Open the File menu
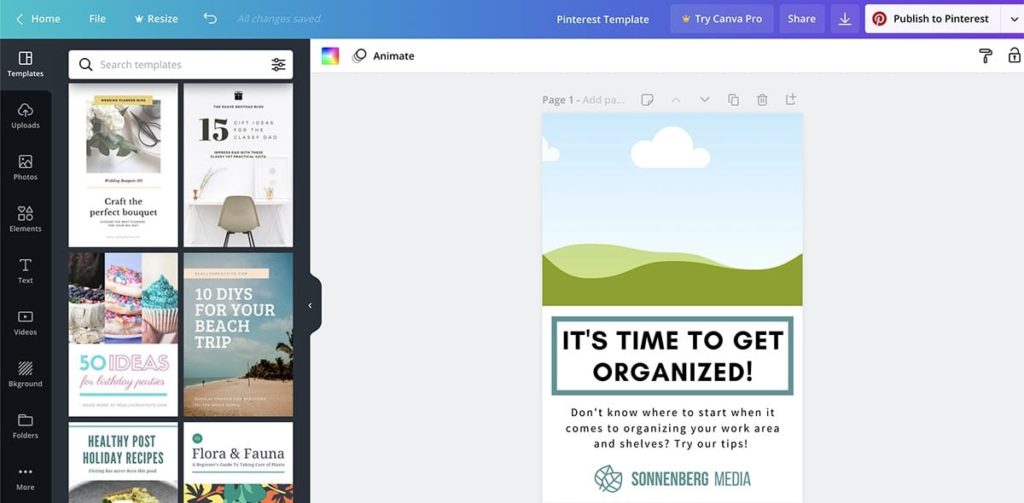Viewport: 1024px width, 503px height. coord(97,19)
